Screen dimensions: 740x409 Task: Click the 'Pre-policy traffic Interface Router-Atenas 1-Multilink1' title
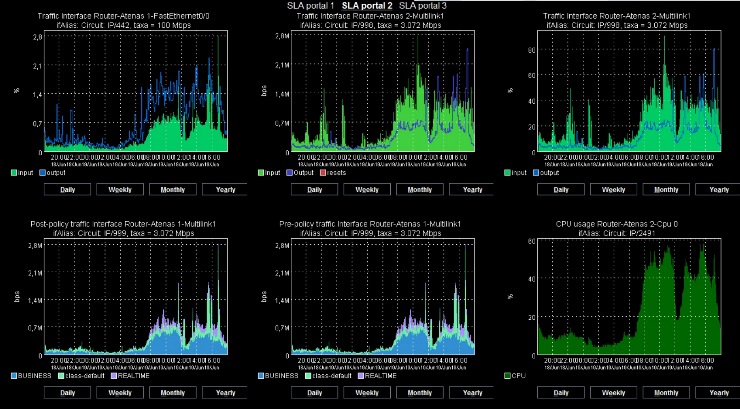coord(370,224)
